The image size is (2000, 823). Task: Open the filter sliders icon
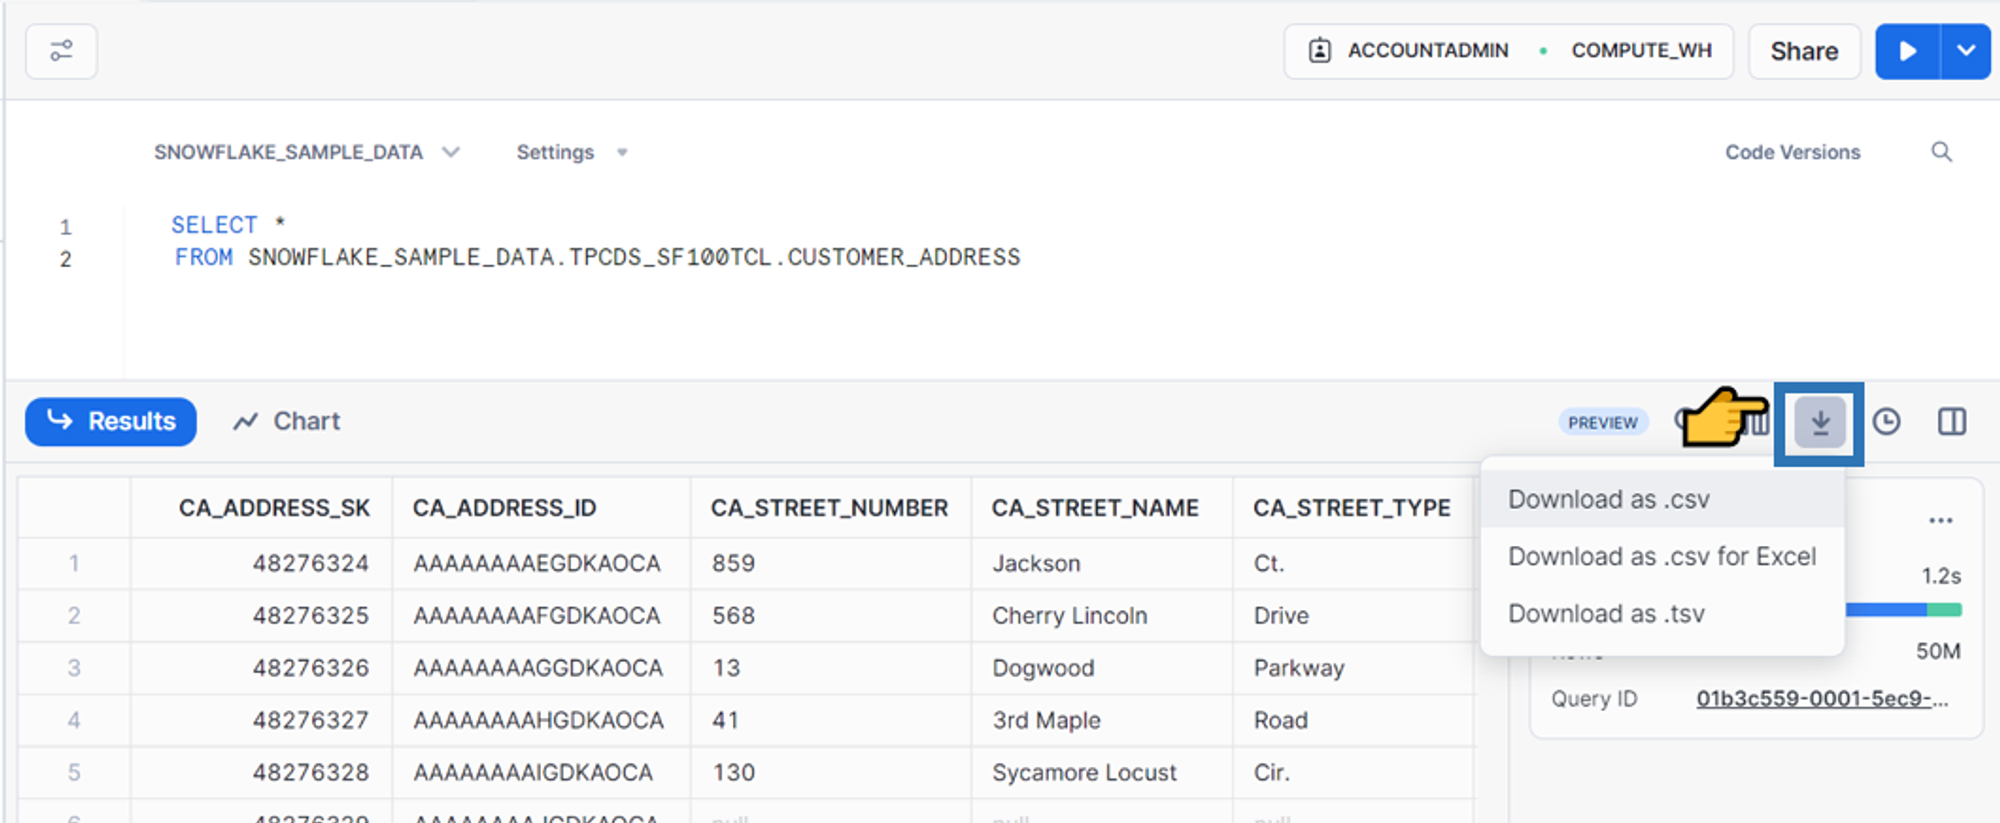coord(61,51)
